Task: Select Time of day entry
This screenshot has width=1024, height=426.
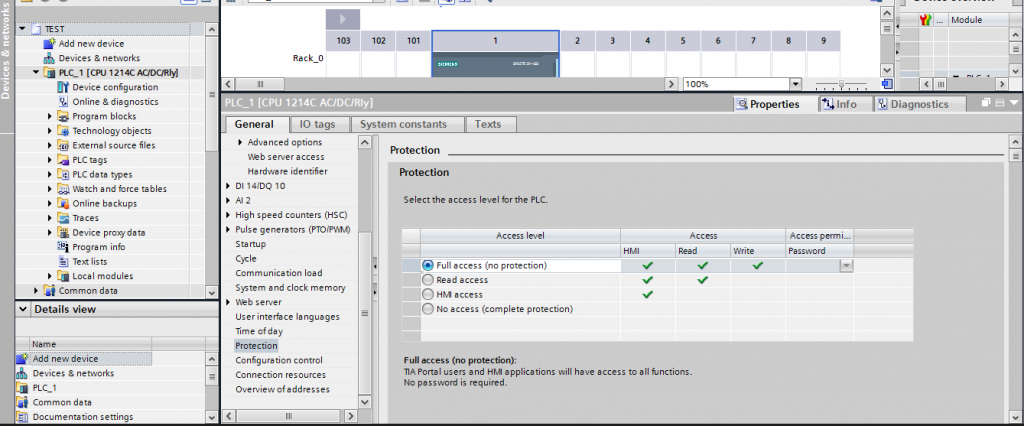Action: (259, 331)
